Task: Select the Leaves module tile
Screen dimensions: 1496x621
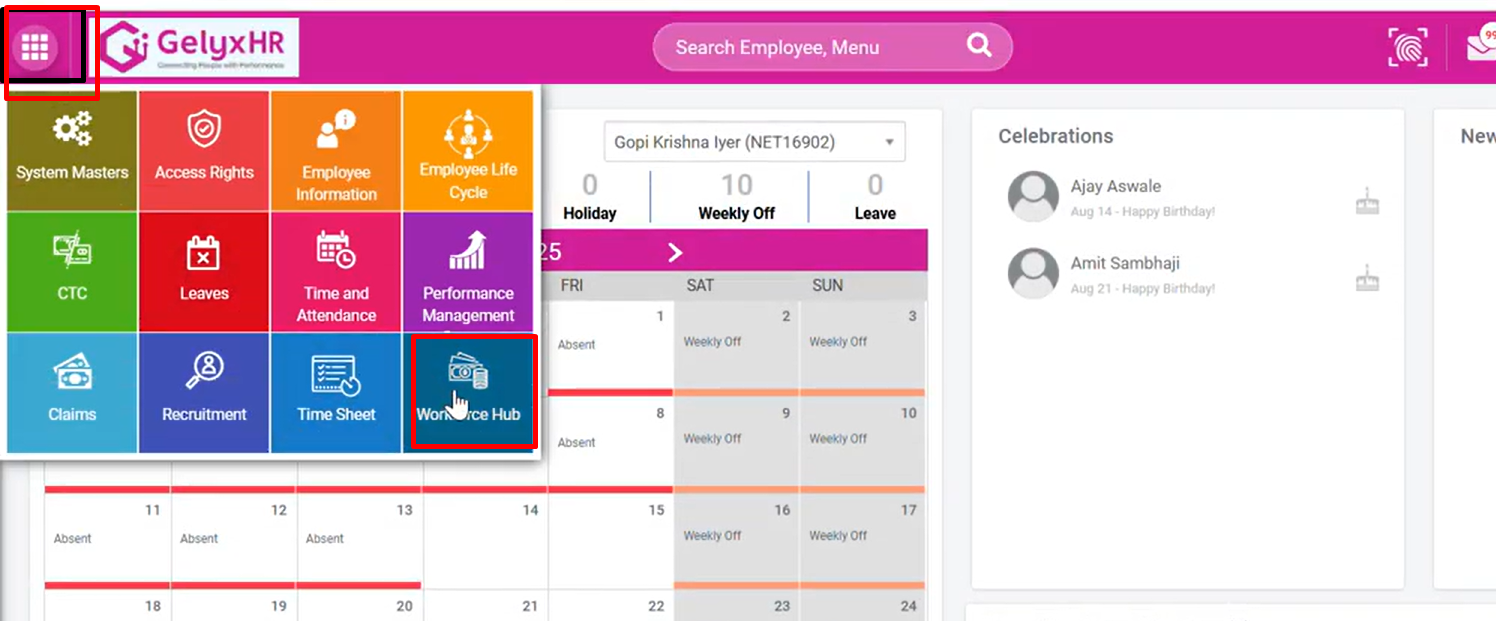Action: pyautogui.click(x=204, y=271)
